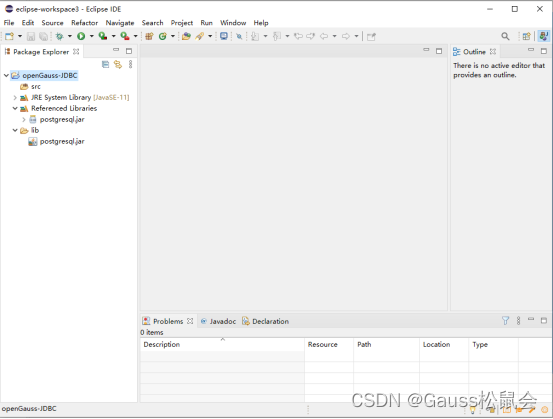Click the Back navigation arrow icon

pyautogui.click(x=324, y=36)
